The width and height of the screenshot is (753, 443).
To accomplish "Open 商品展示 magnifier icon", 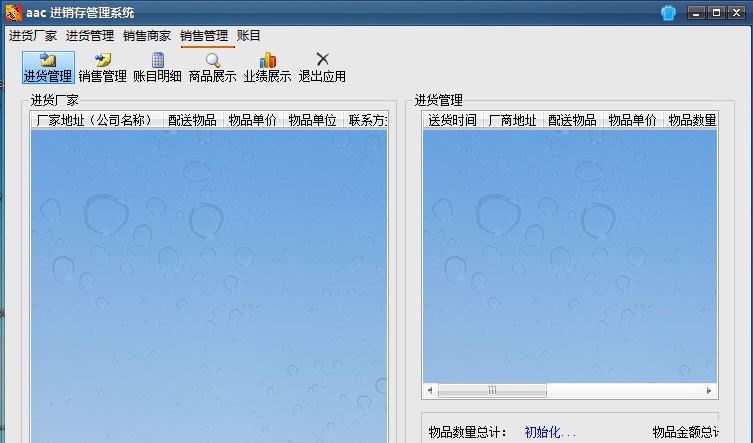I will point(212,67).
